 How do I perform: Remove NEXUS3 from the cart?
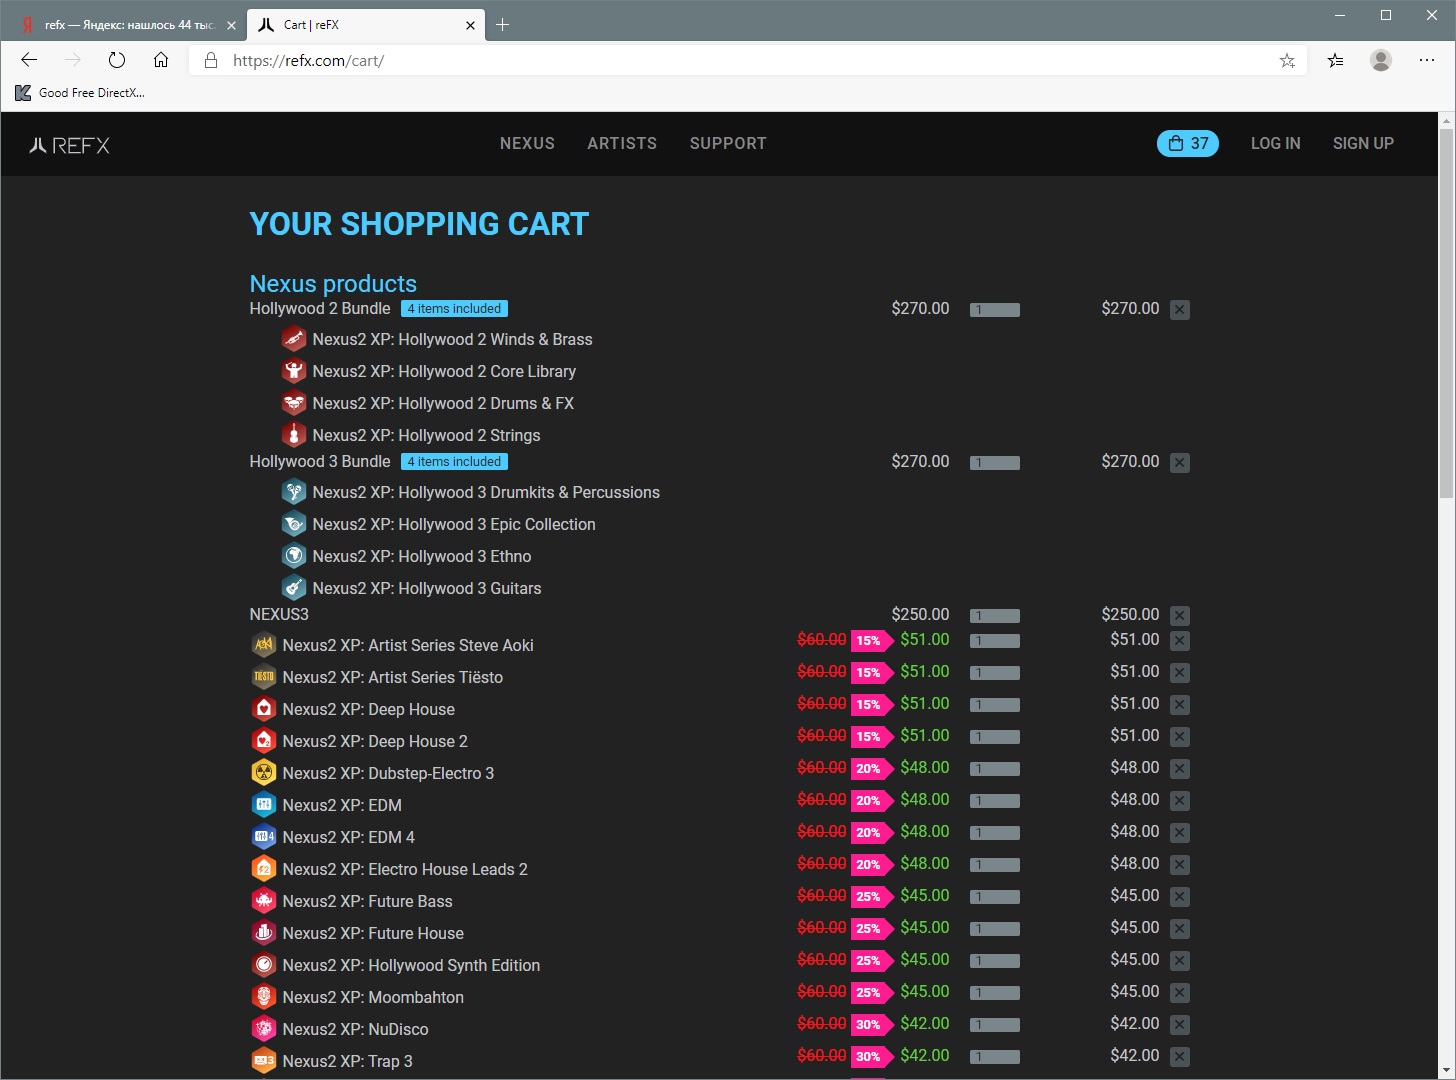point(1180,616)
